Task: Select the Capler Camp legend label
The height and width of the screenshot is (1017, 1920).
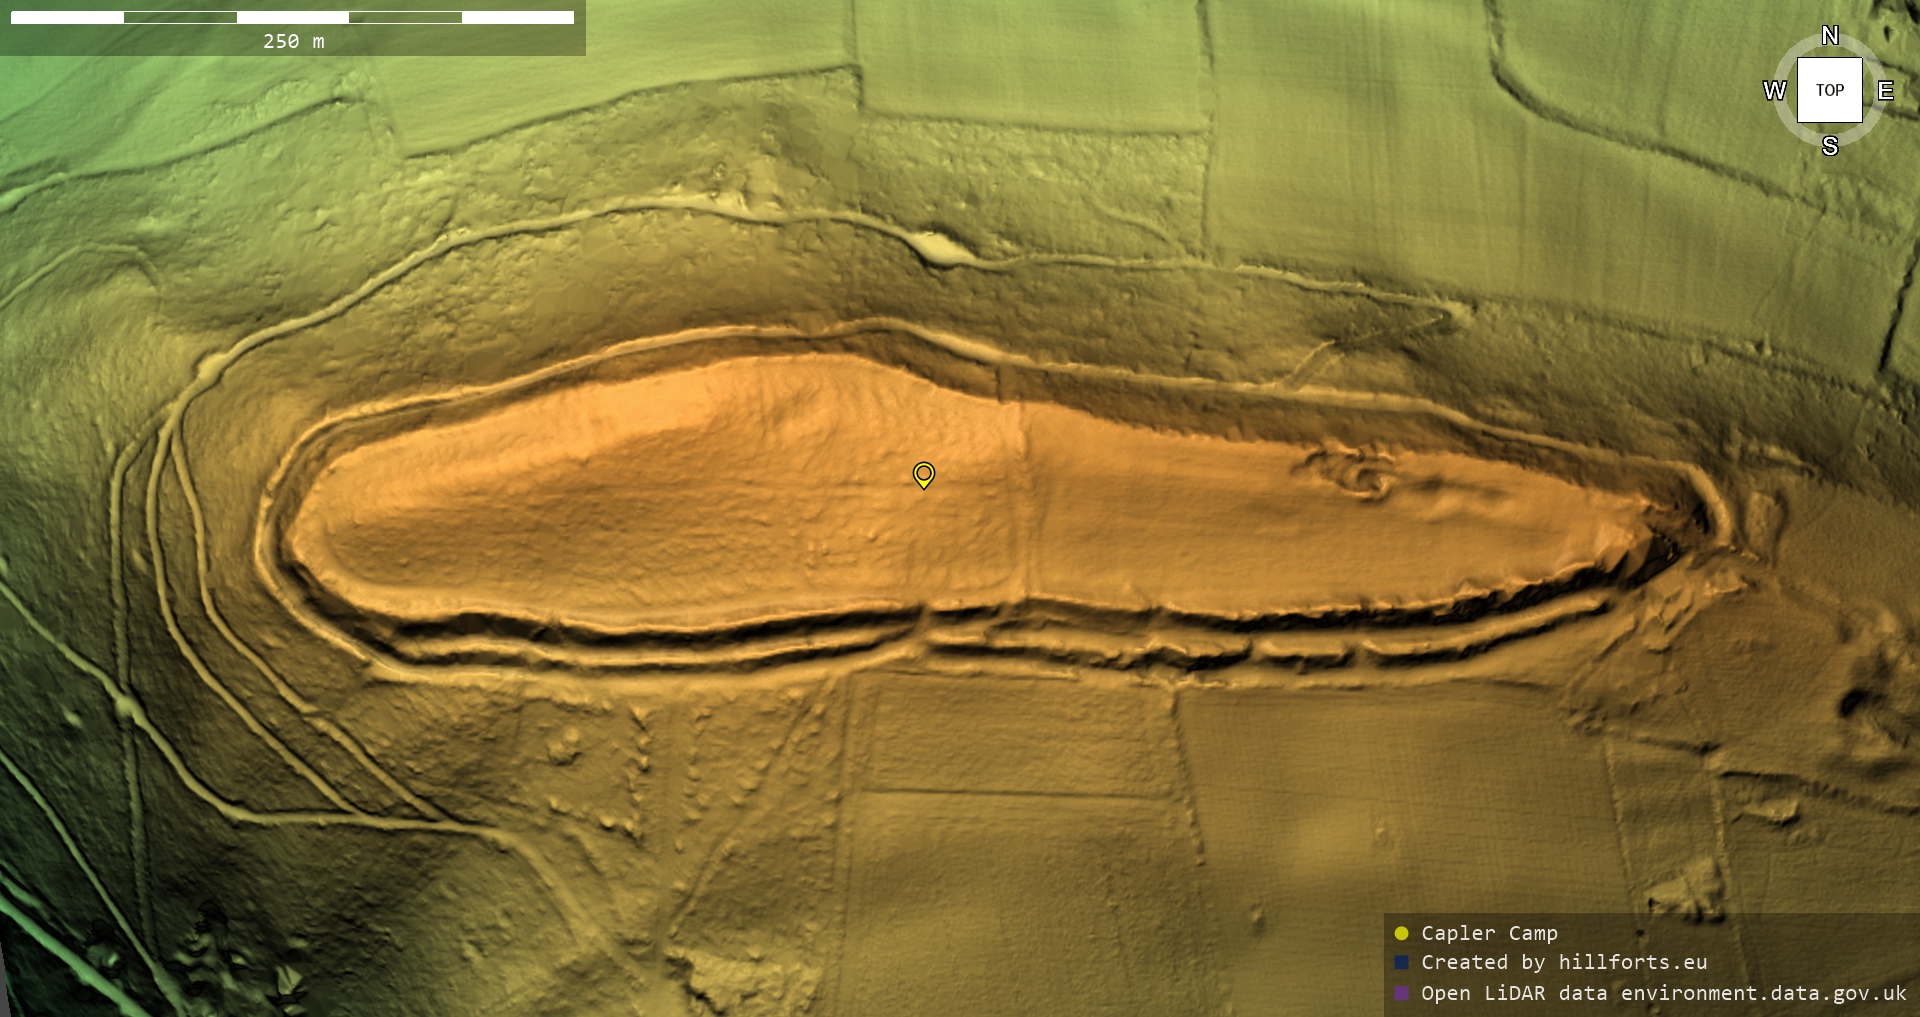Action: (1489, 933)
